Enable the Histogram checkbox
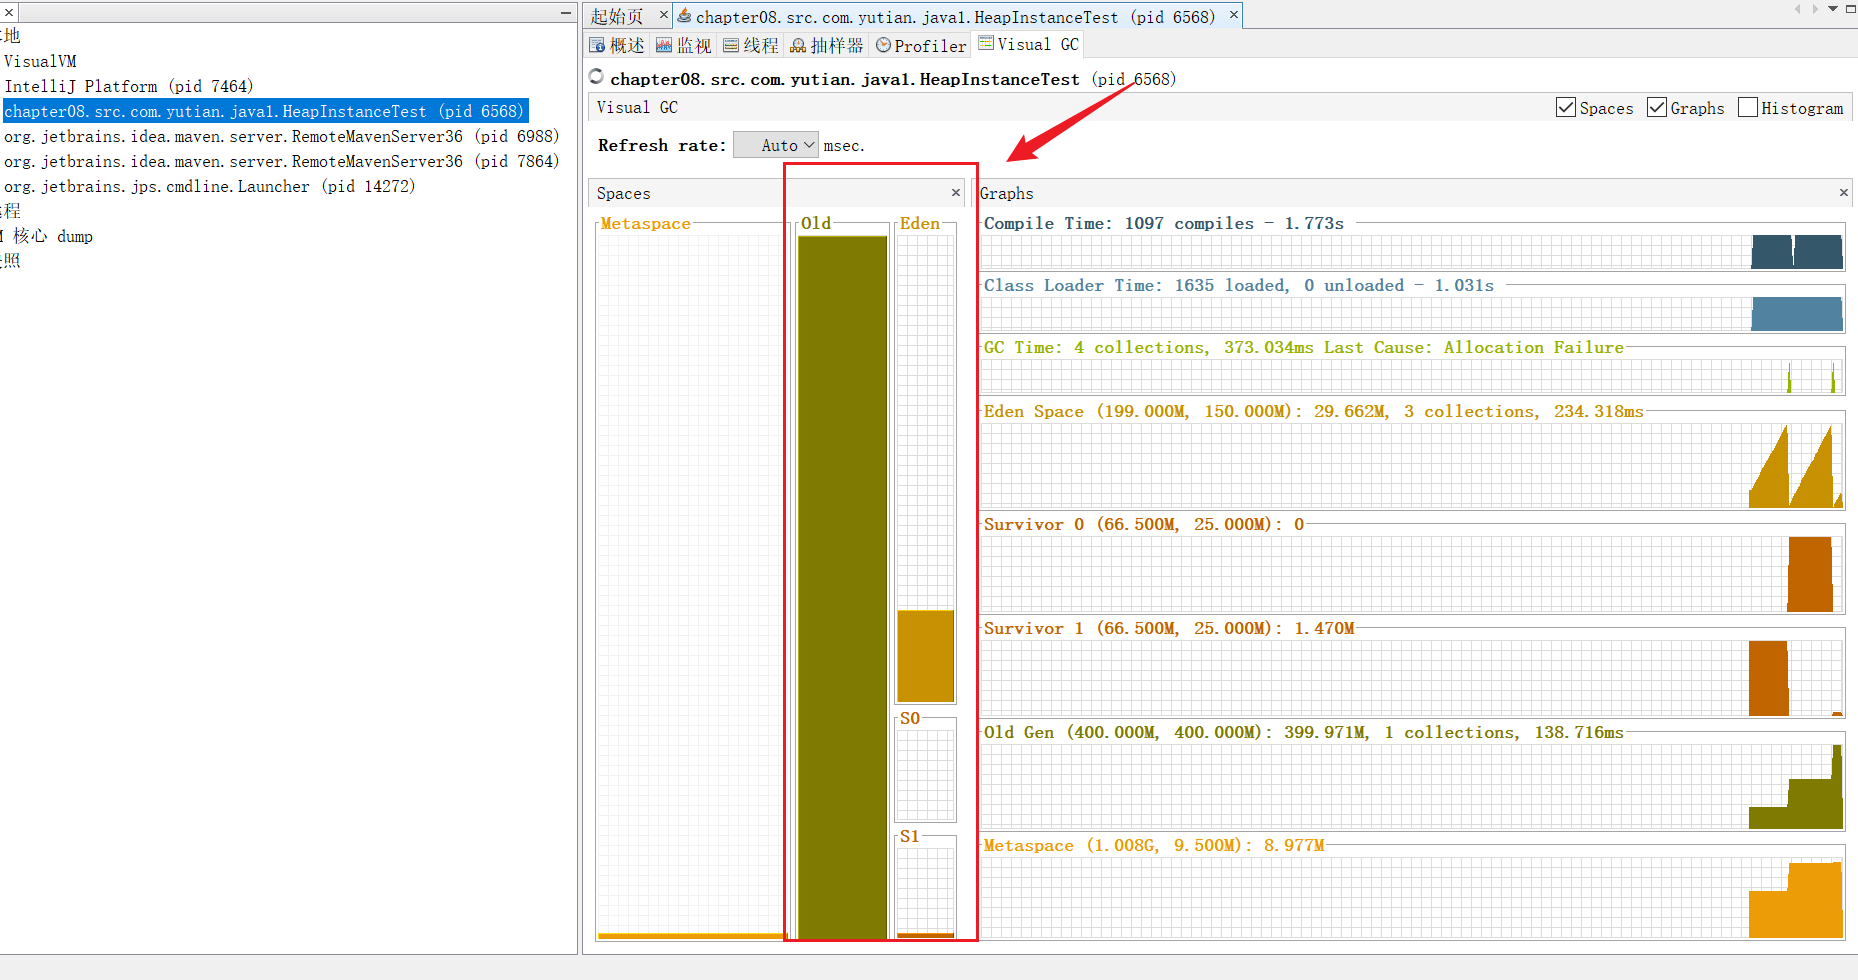1858x980 pixels. (1748, 108)
